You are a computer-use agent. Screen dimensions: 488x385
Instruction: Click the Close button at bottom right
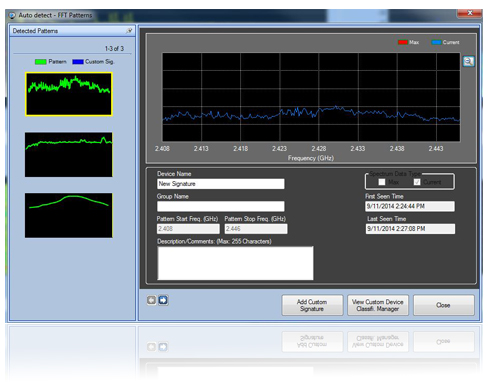(x=443, y=305)
